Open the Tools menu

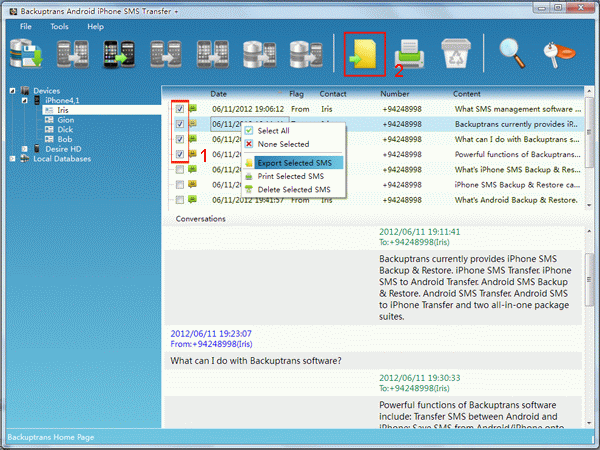coord(59,26)
